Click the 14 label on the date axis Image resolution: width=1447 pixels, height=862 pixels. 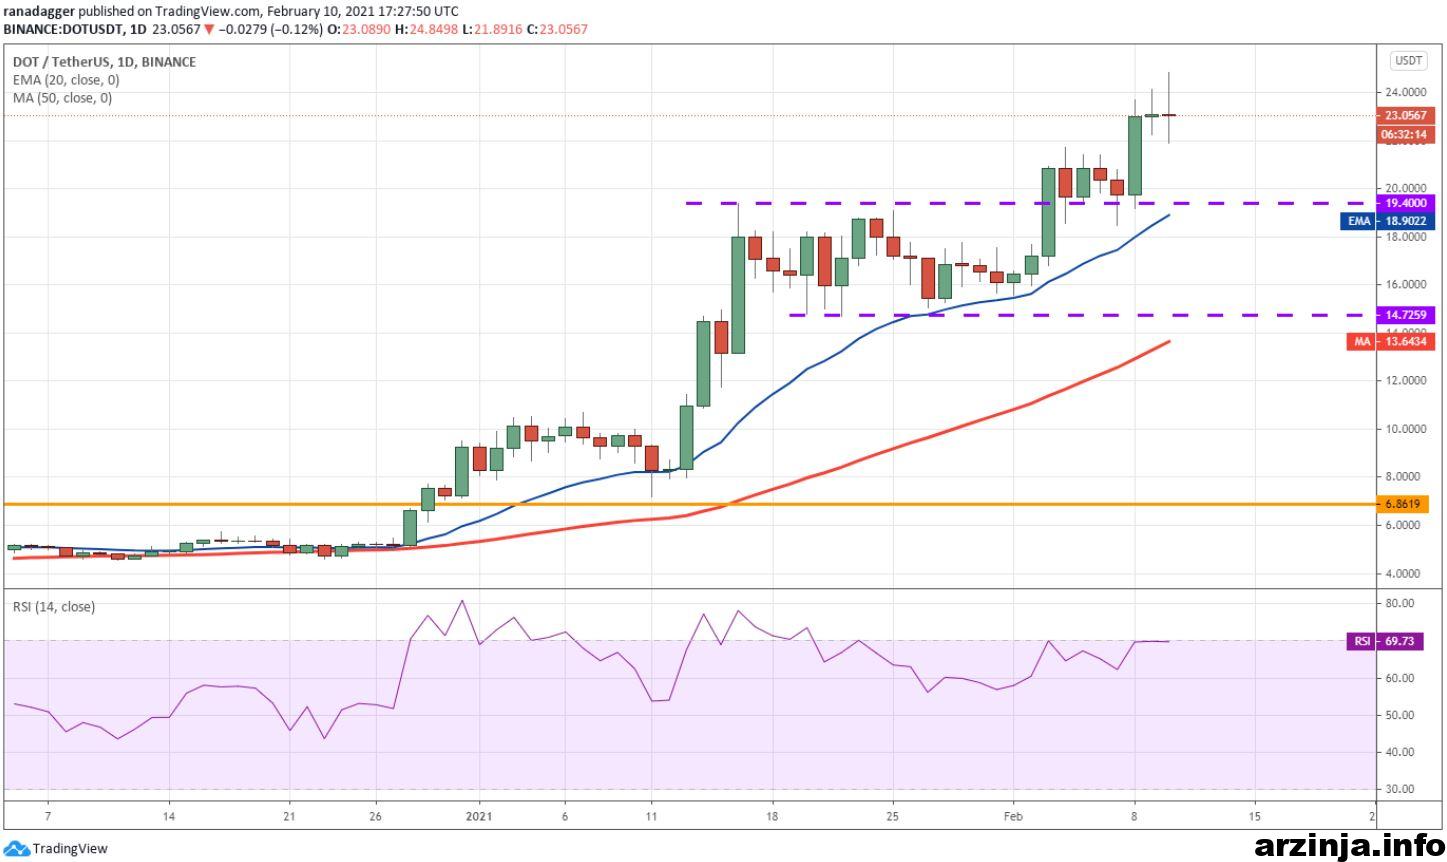coord(169,815)
